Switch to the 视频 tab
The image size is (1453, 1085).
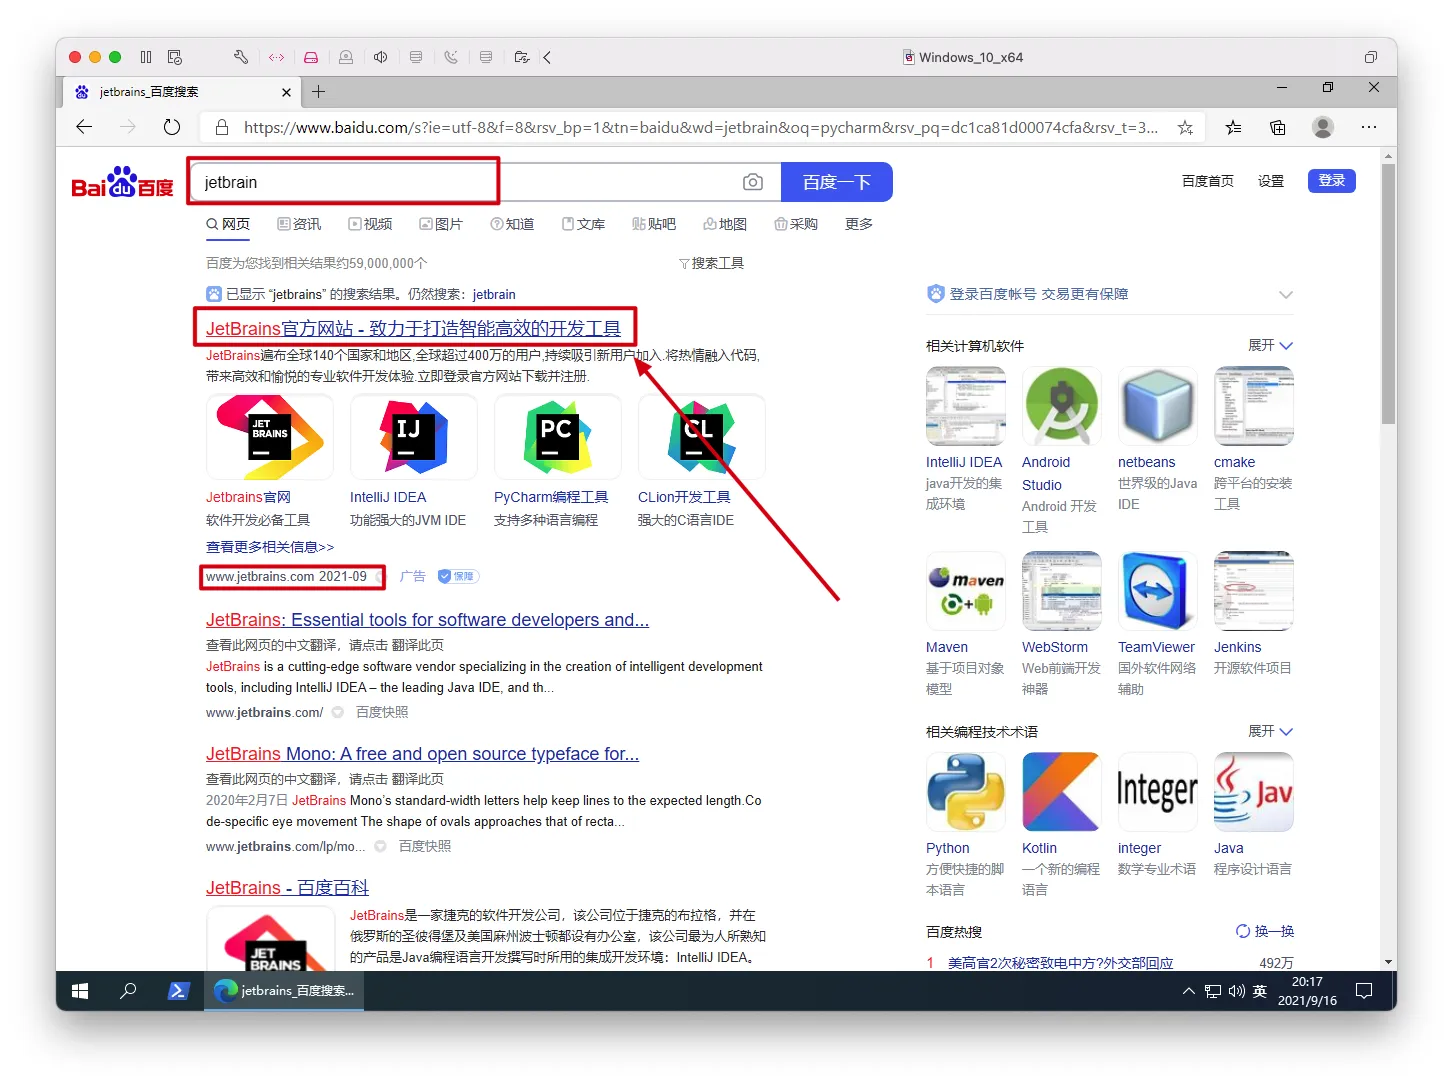click(x=370, y=224)
